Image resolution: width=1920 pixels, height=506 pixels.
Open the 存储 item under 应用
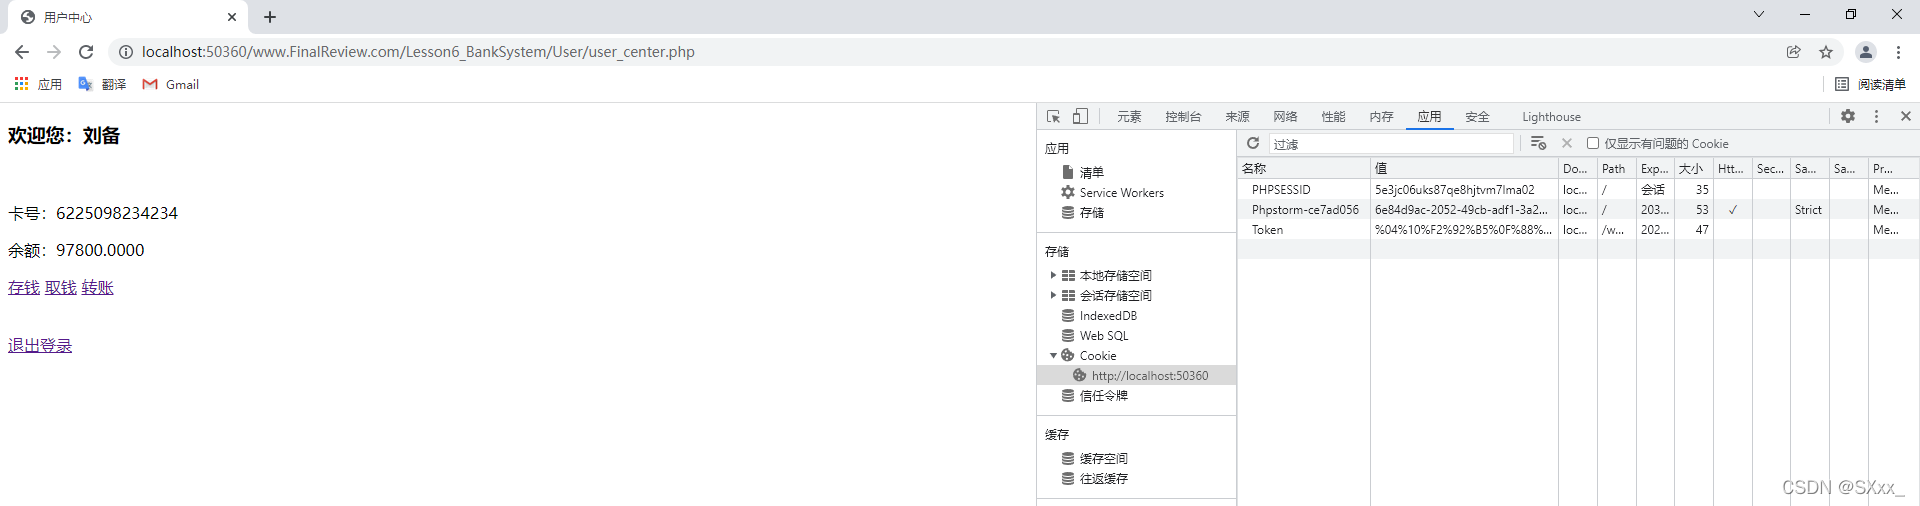1083,212
